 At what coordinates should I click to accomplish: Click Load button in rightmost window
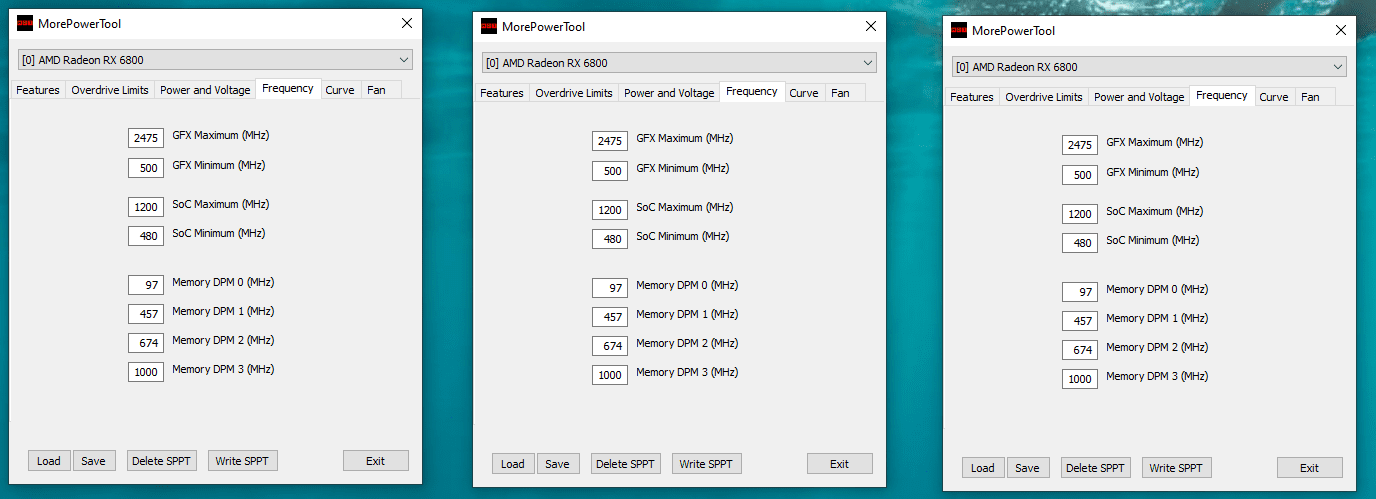(983, 467)
